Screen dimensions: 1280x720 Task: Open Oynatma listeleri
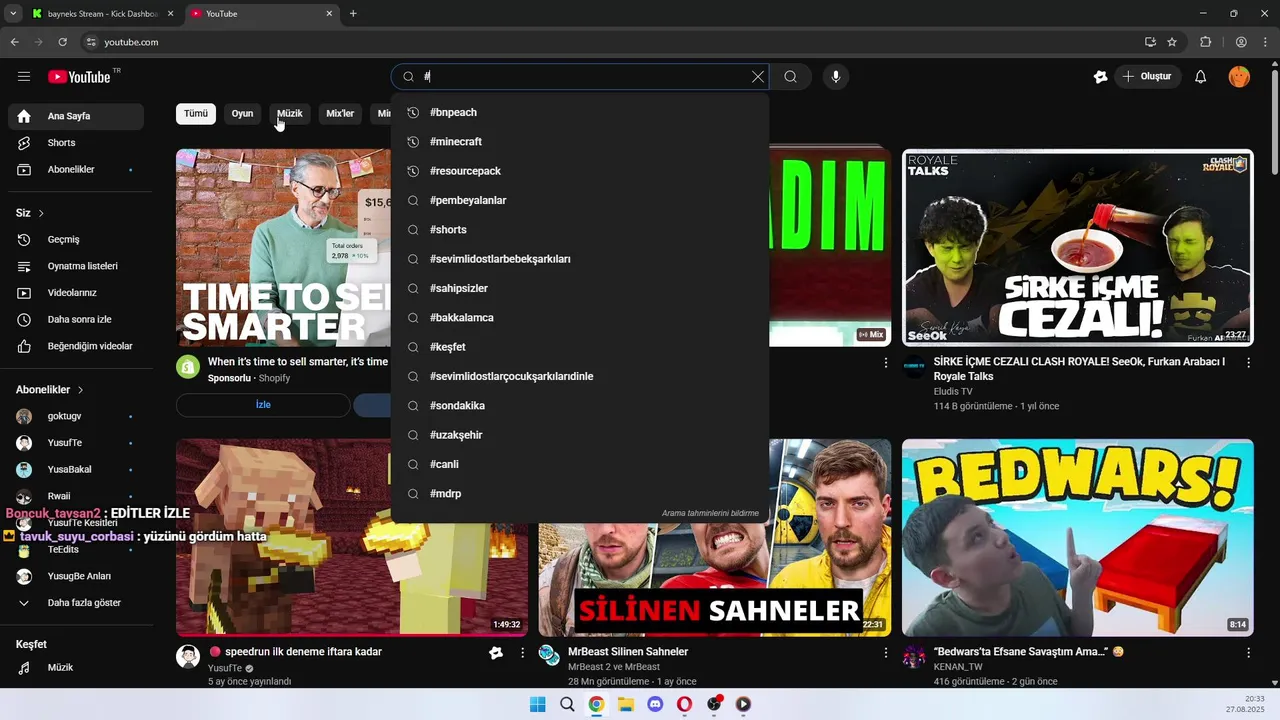point(76,266)
